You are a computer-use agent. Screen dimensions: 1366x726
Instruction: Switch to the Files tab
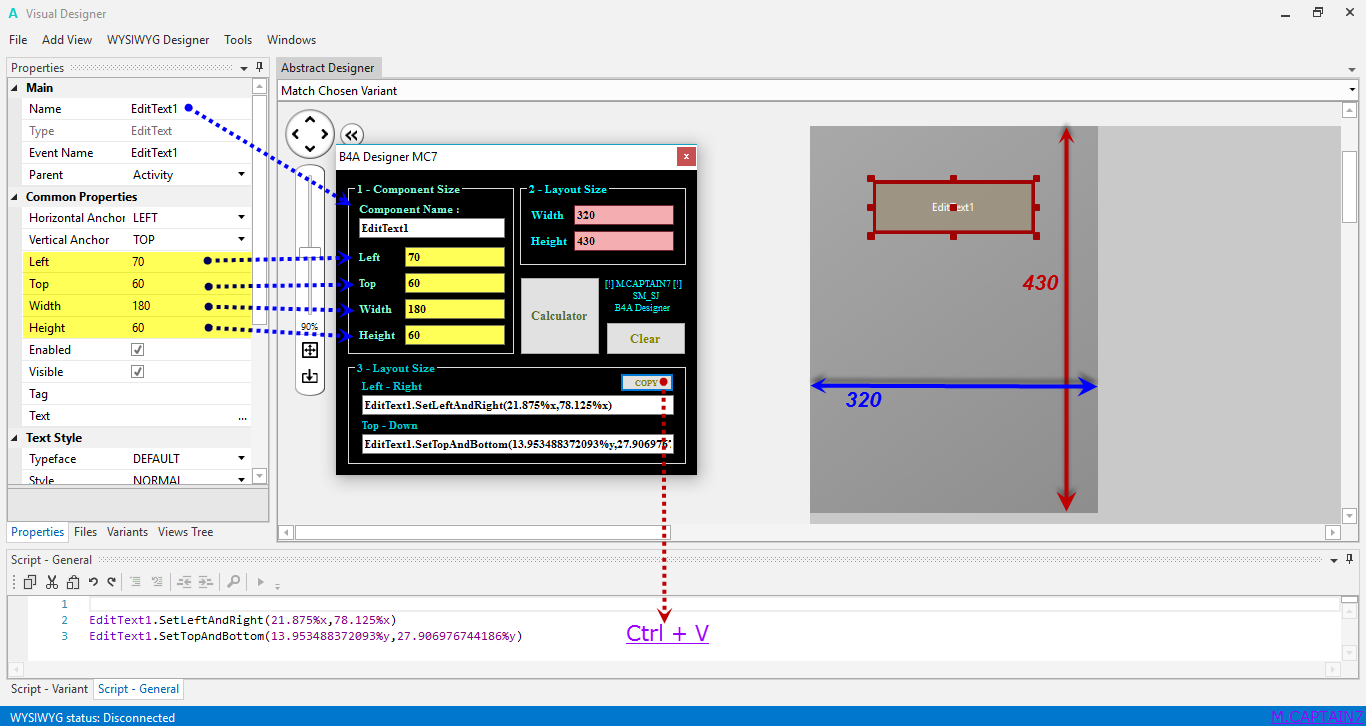coord(85,532)
